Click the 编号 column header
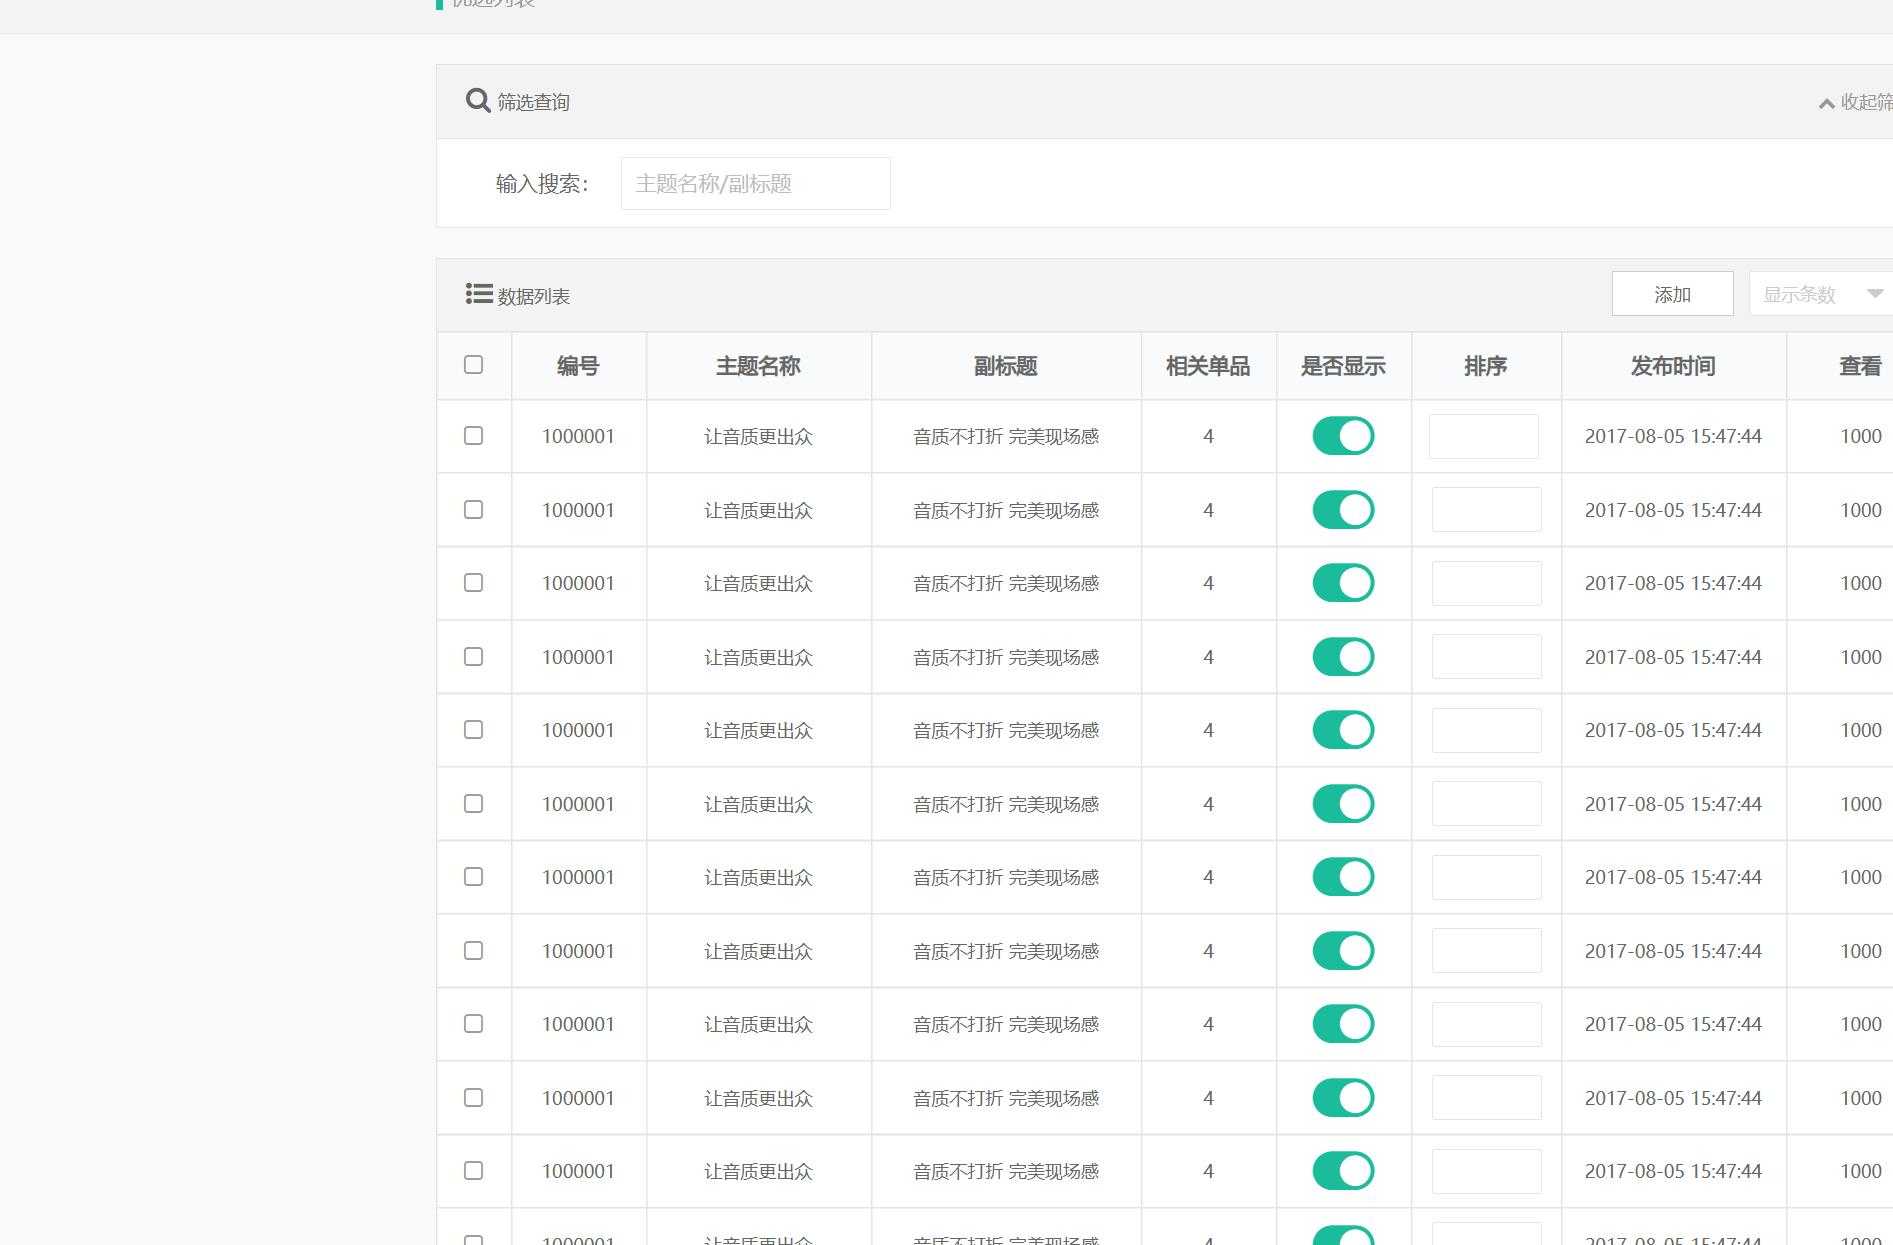 (x=578, y=366)
